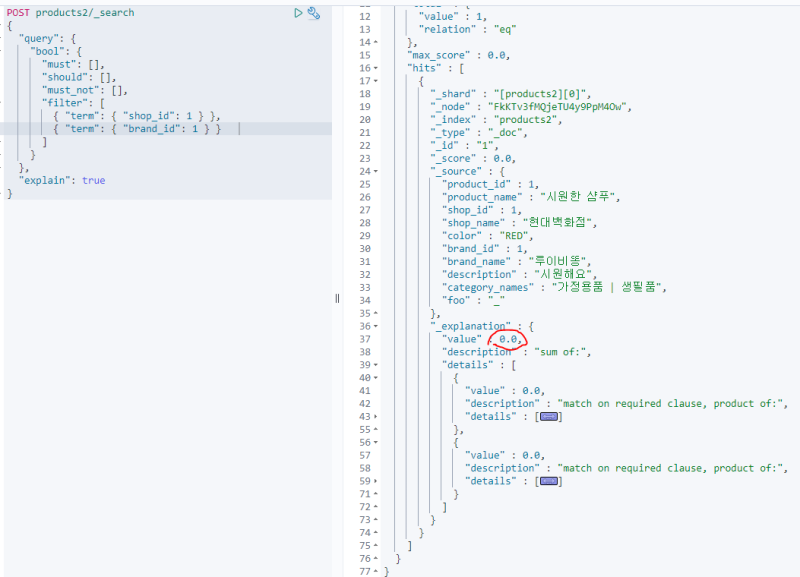Screen dimensions: 800x577
Task: Click the fold-end arrow at line 55
Action: [x=376, y=429]
